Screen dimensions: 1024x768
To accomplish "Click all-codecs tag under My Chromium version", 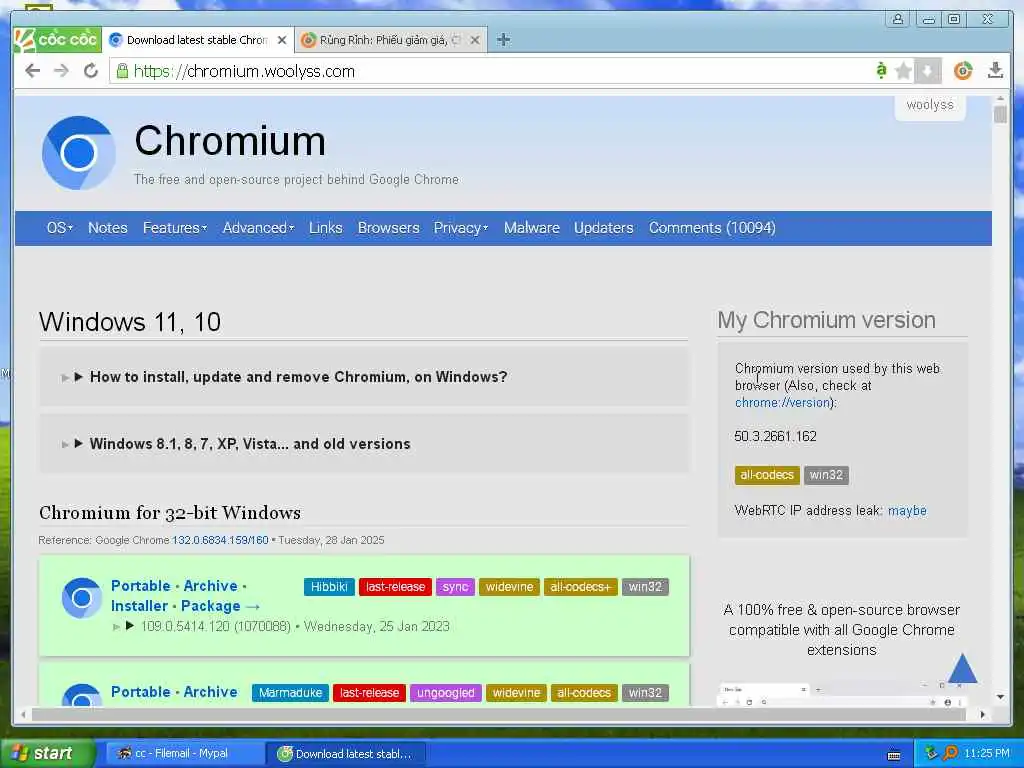I will 767,475.
